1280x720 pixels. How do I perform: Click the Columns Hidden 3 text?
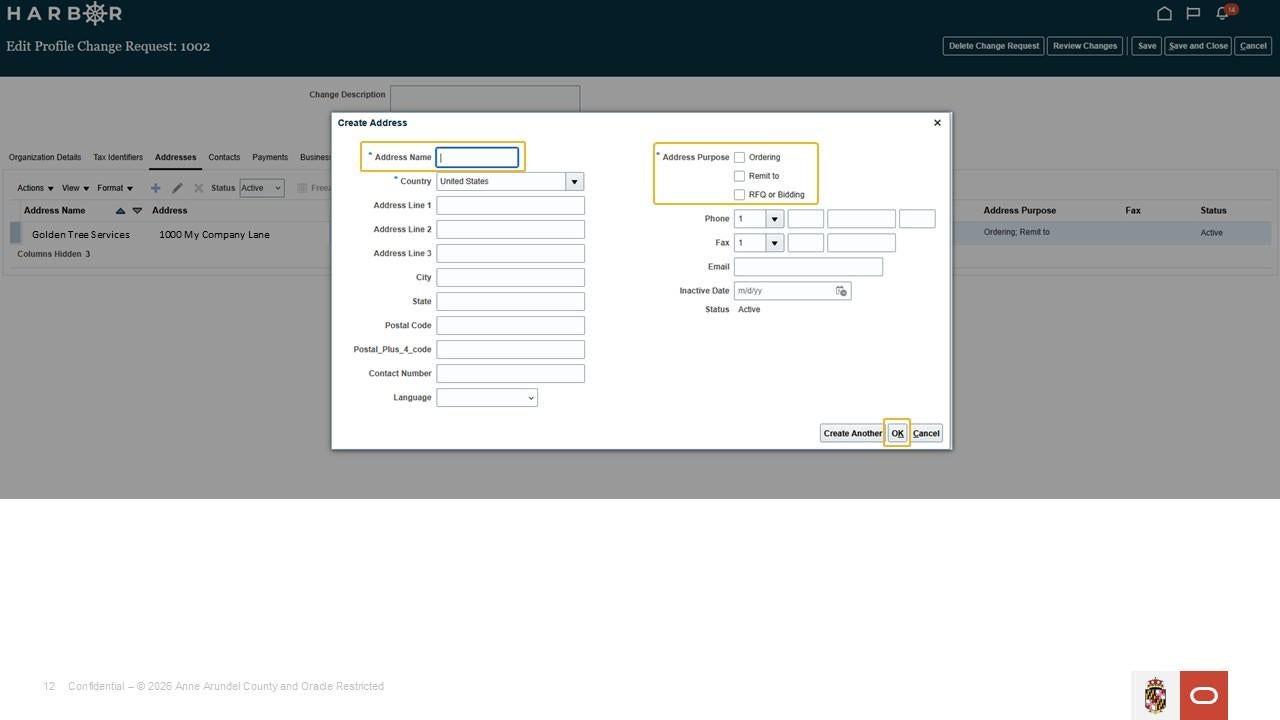(x=54, y=254)
